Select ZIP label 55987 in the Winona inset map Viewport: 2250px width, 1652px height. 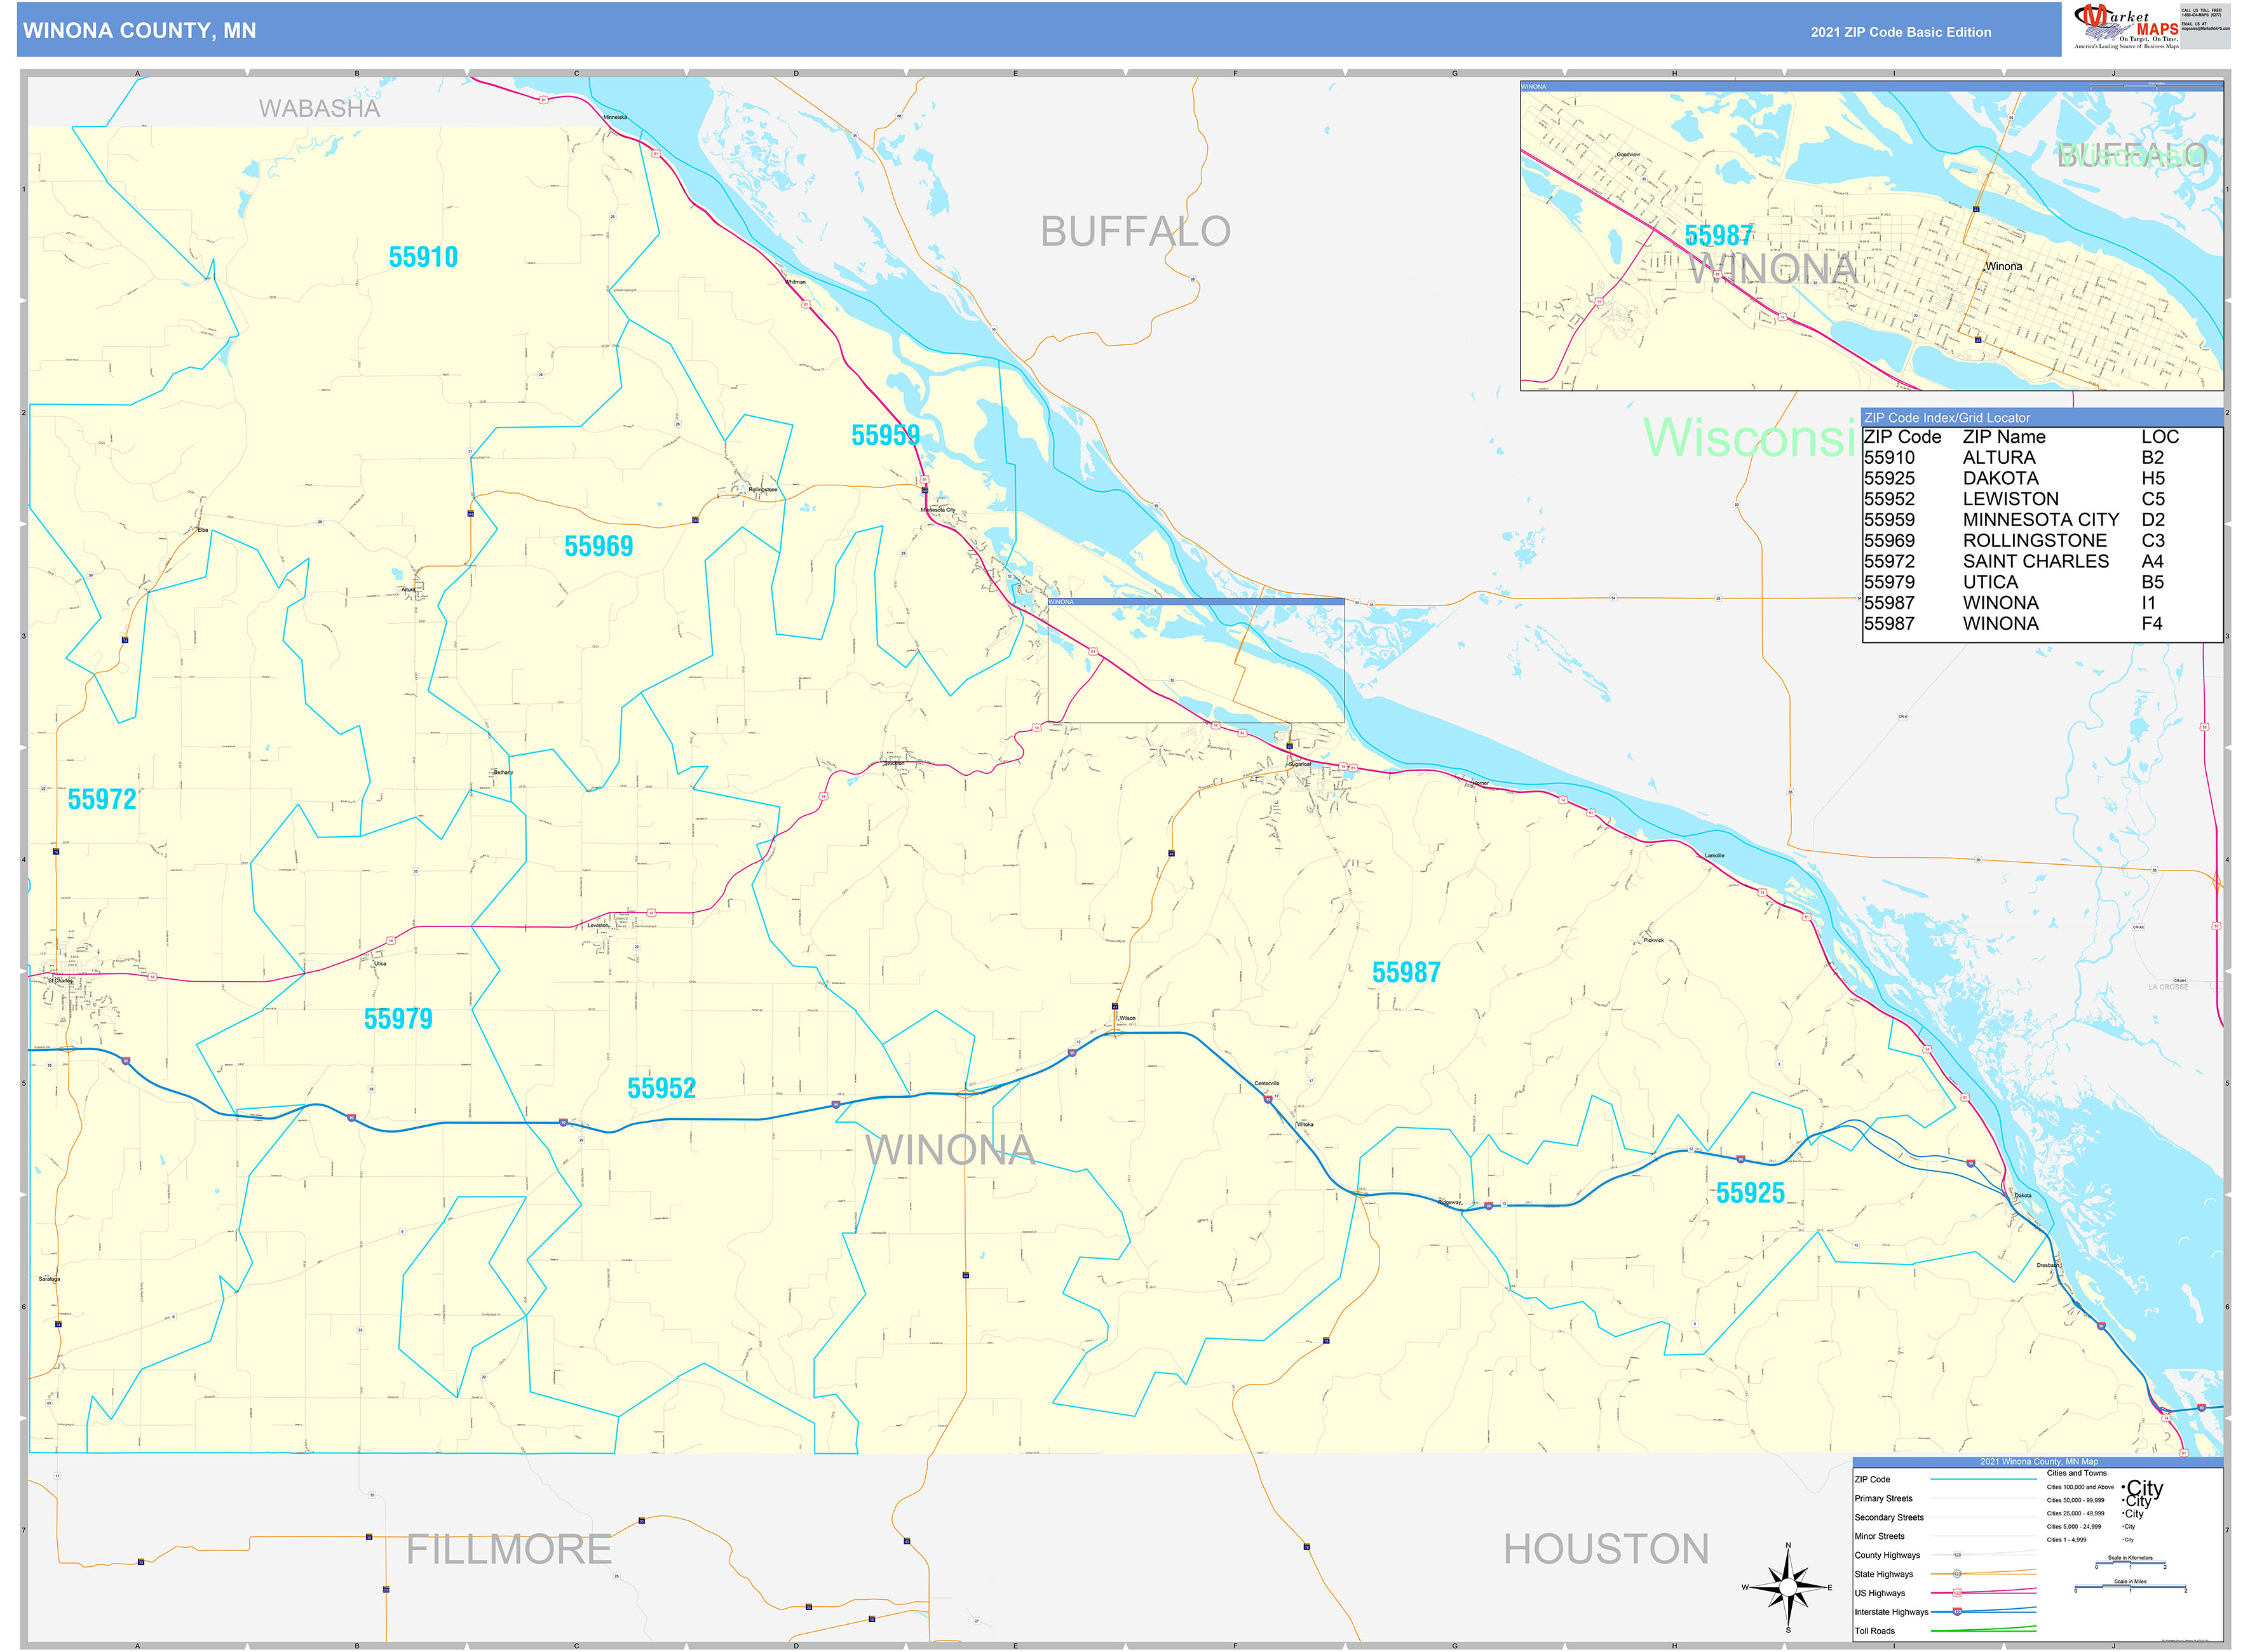1718,236
